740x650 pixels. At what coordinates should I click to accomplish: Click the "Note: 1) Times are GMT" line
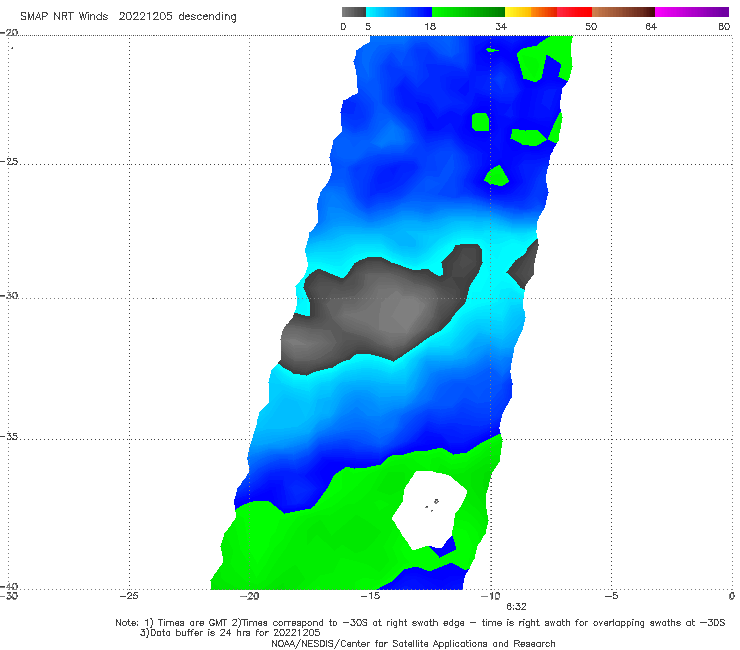[420, 623]
